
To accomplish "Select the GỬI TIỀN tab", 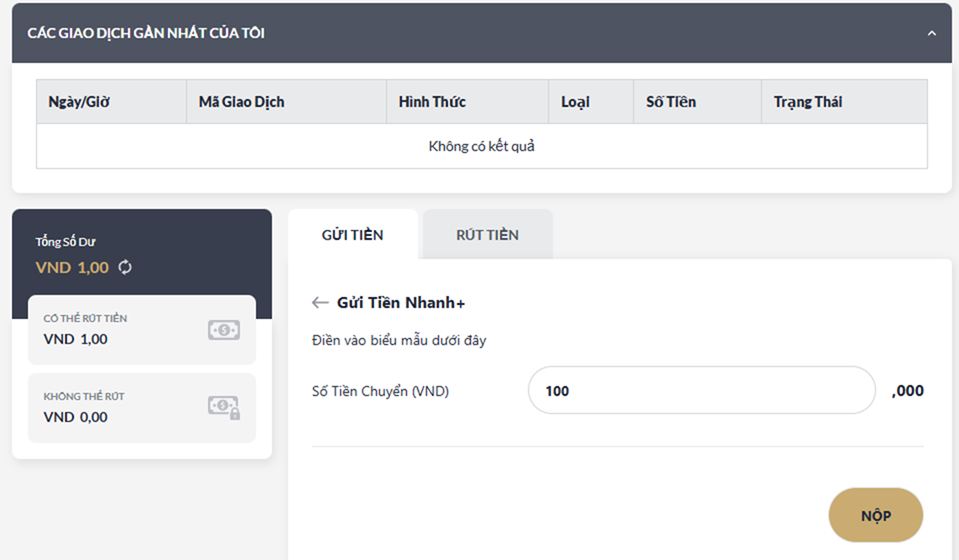I will click(x=352, y=235).
